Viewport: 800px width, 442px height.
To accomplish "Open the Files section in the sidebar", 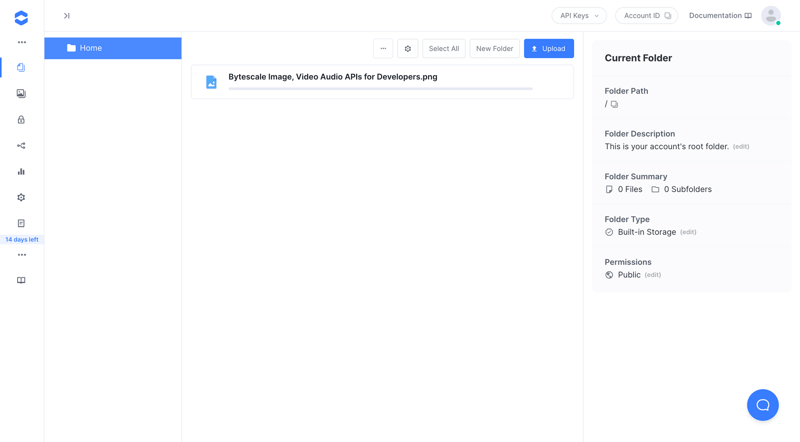I will pyautogui.click(x=21, y=67).
